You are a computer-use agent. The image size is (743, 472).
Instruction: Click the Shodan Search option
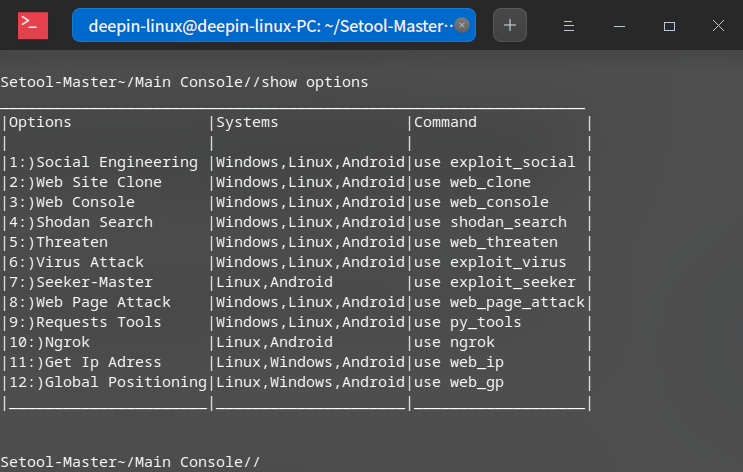[x=94, y=222]
